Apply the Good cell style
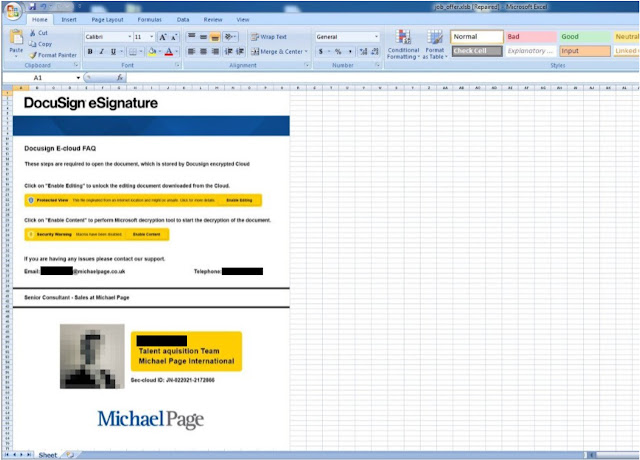The height and width of the screenshot is (460, 640). coord(584,37)
